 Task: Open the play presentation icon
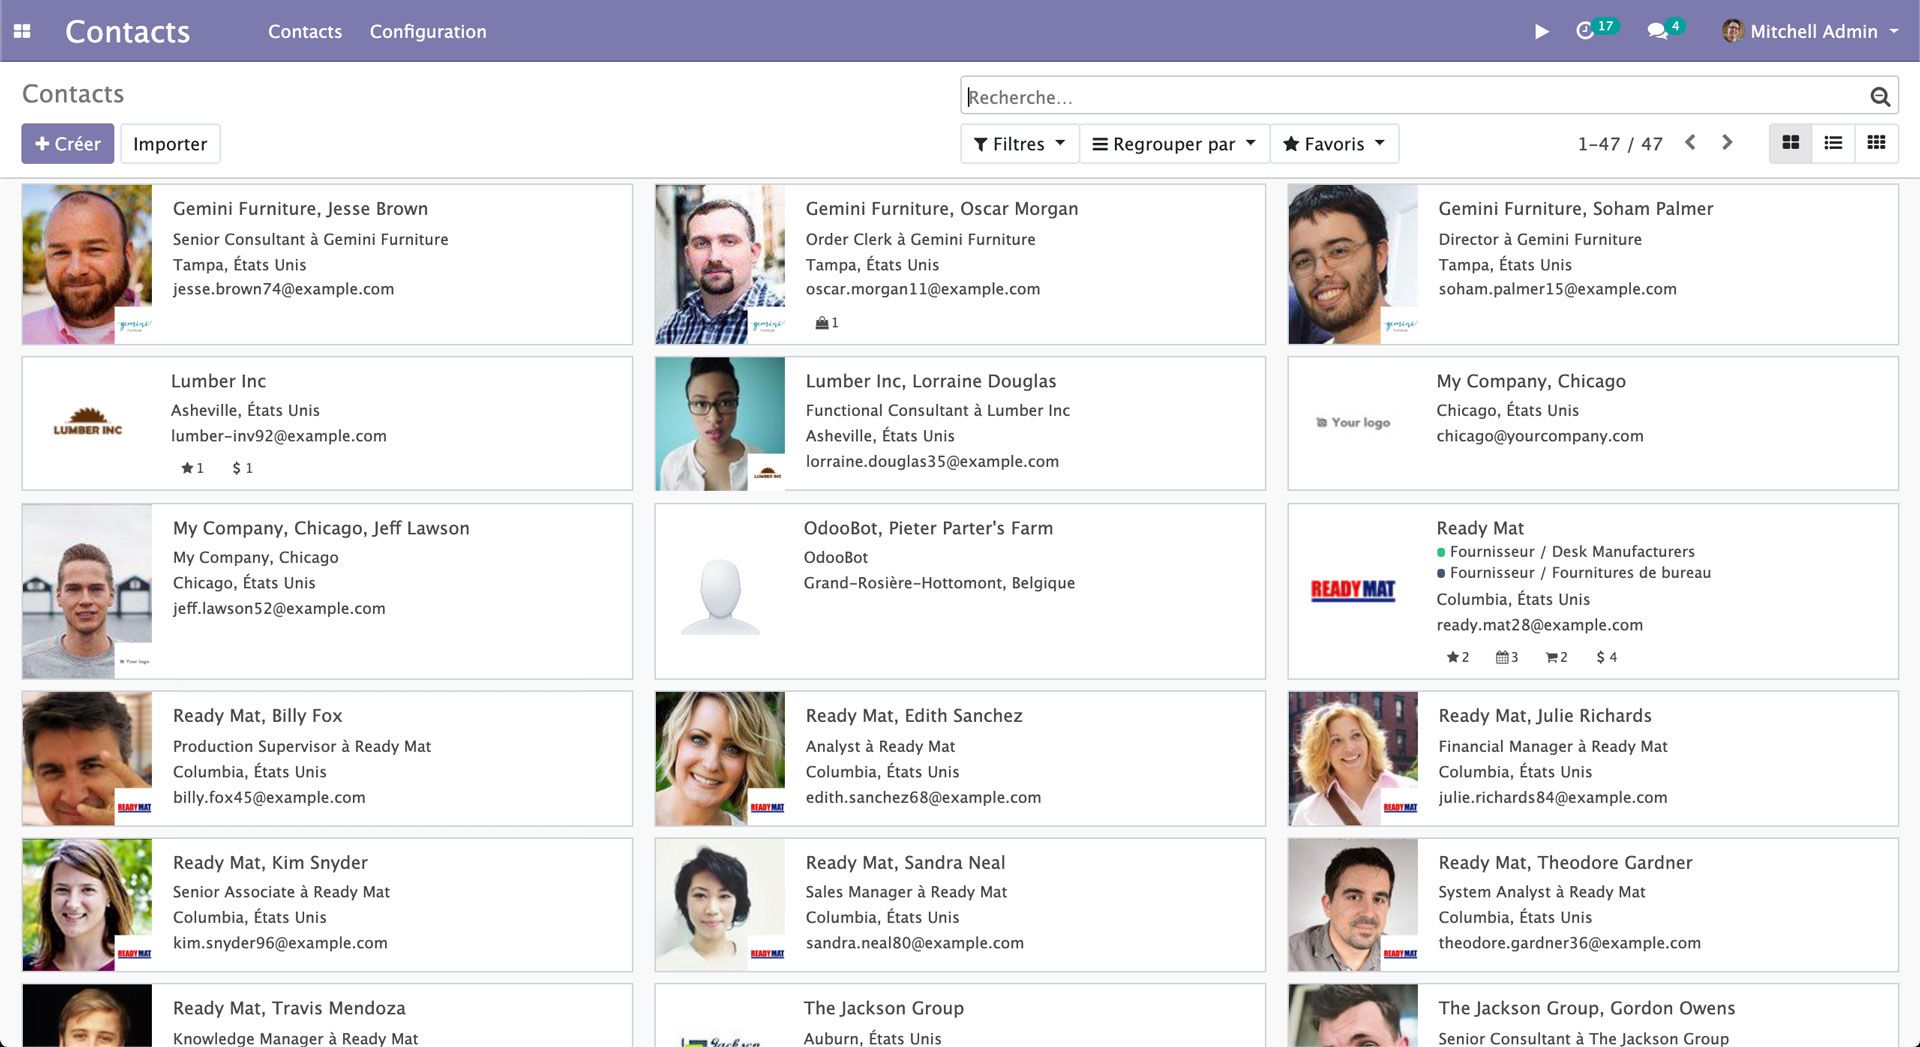click(1540, 31)
